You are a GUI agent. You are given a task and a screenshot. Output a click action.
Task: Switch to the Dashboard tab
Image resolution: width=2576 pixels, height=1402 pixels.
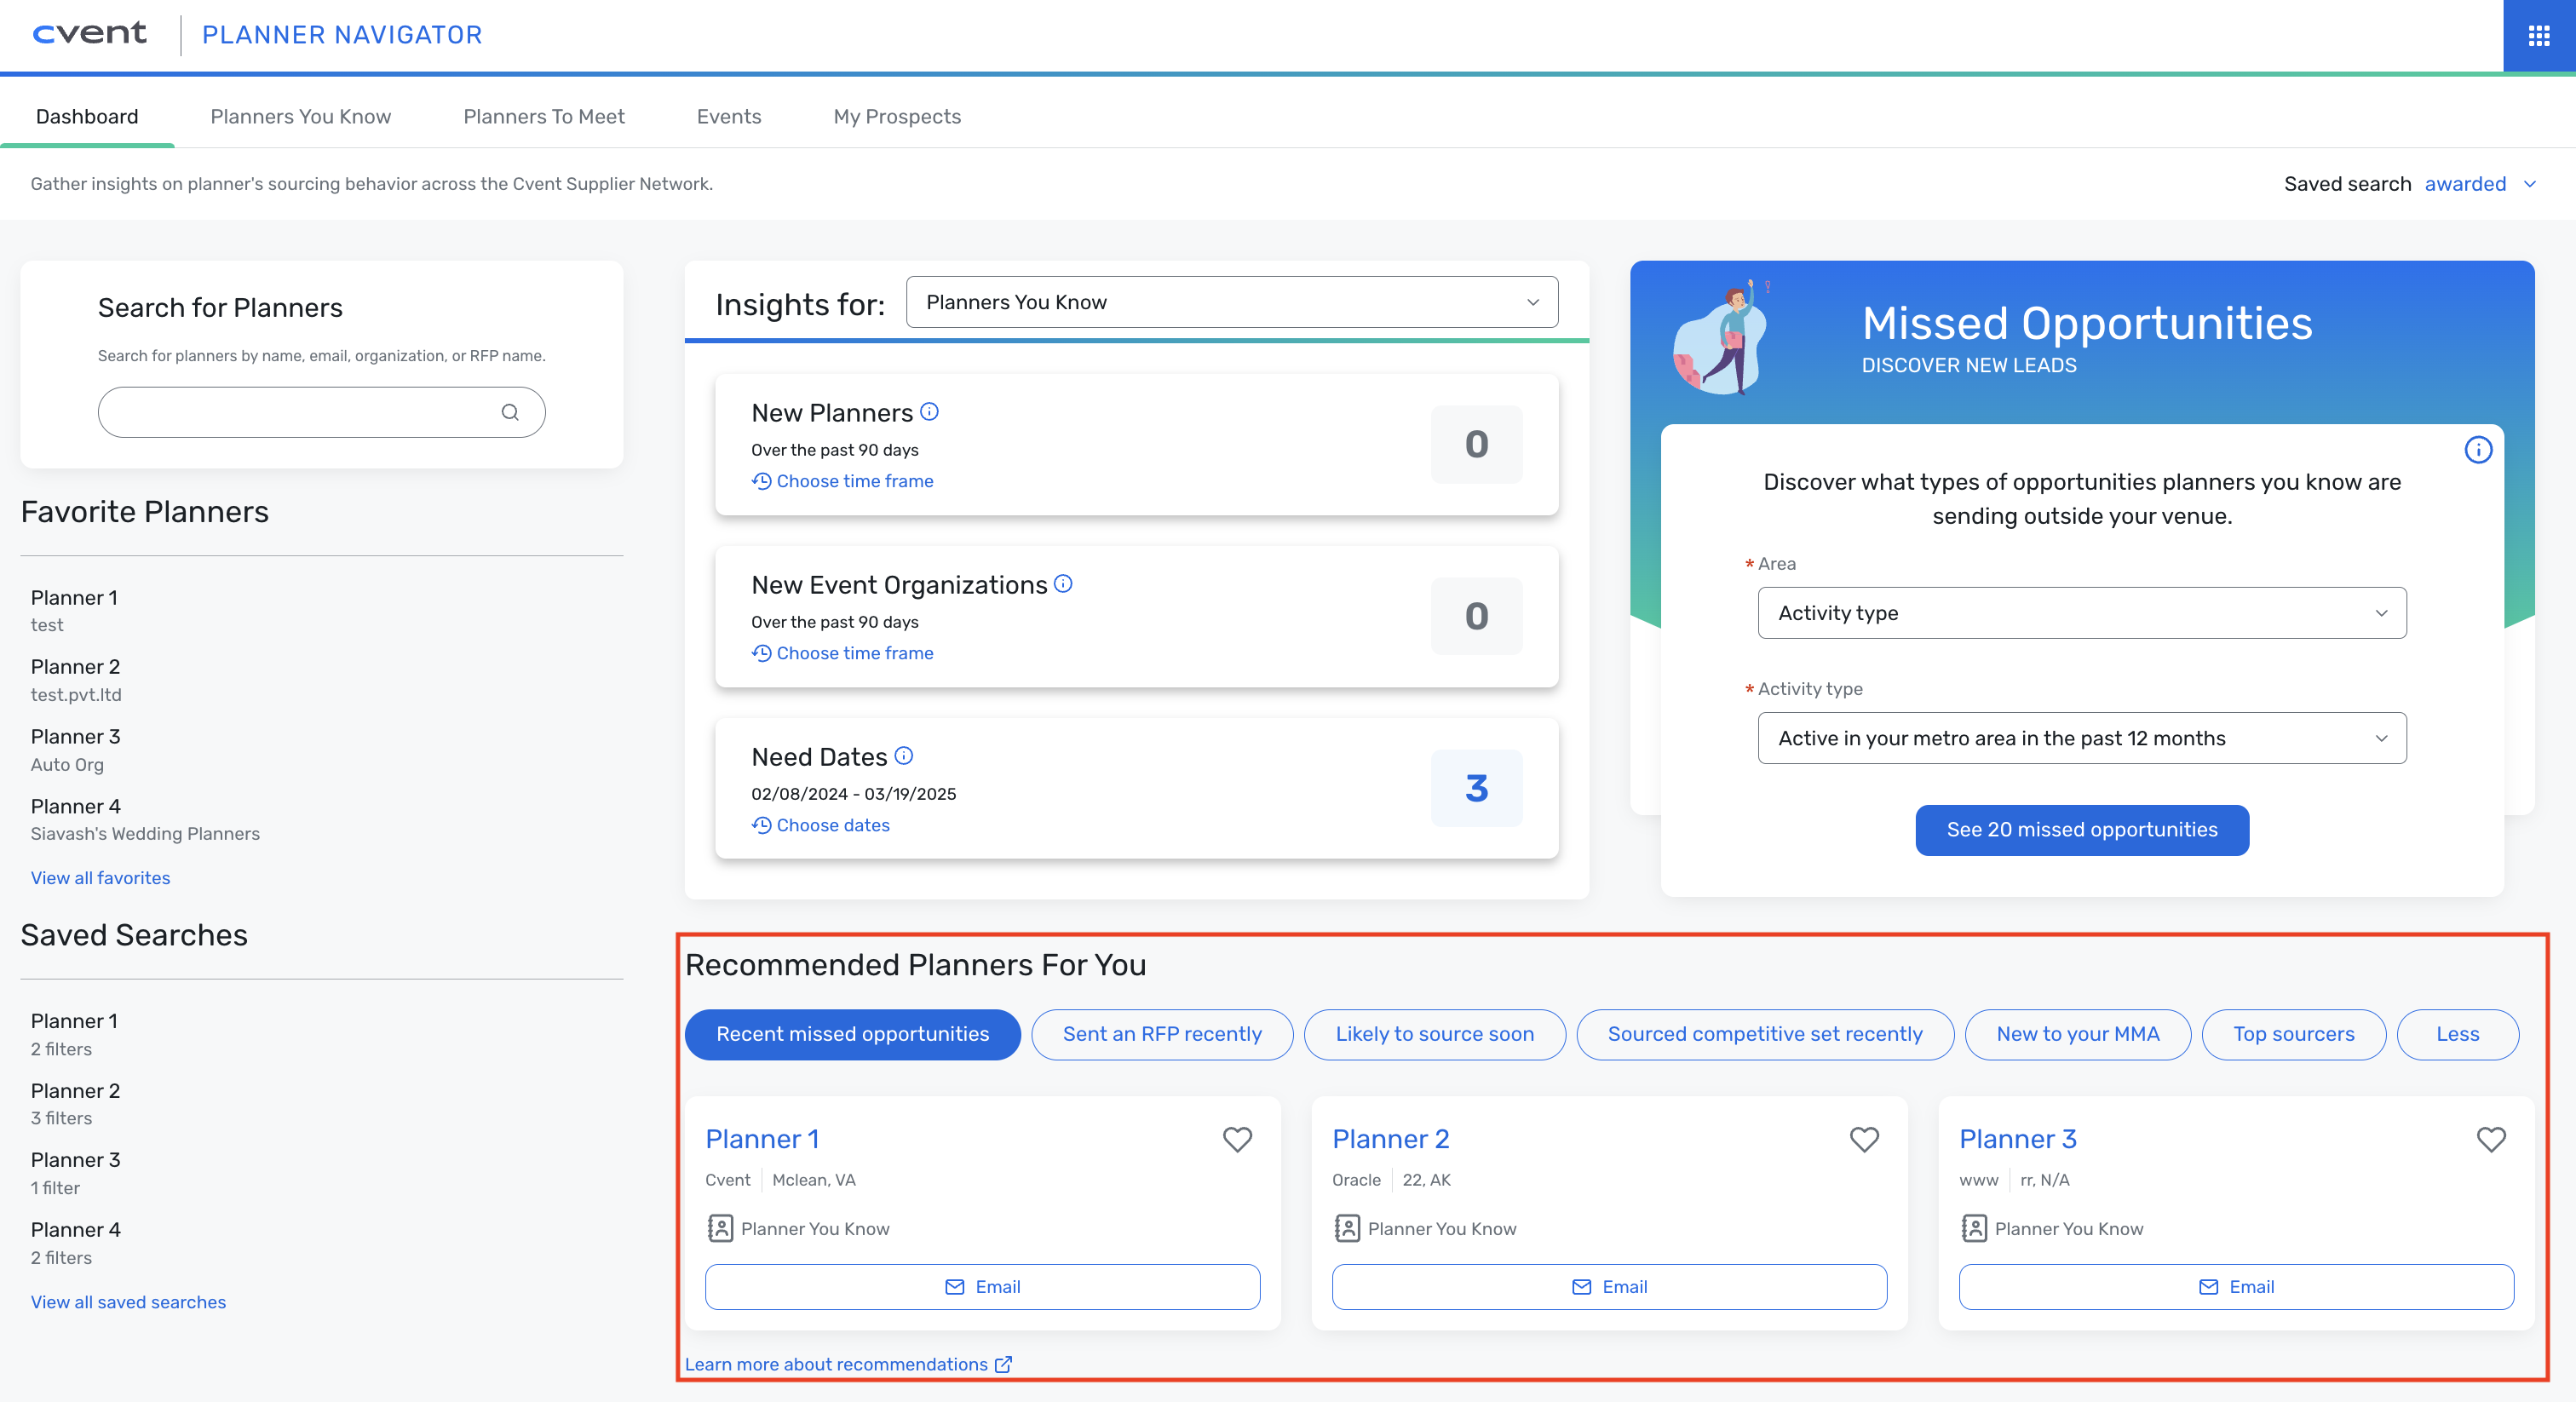pyautogui.click(x=87, y=116)
